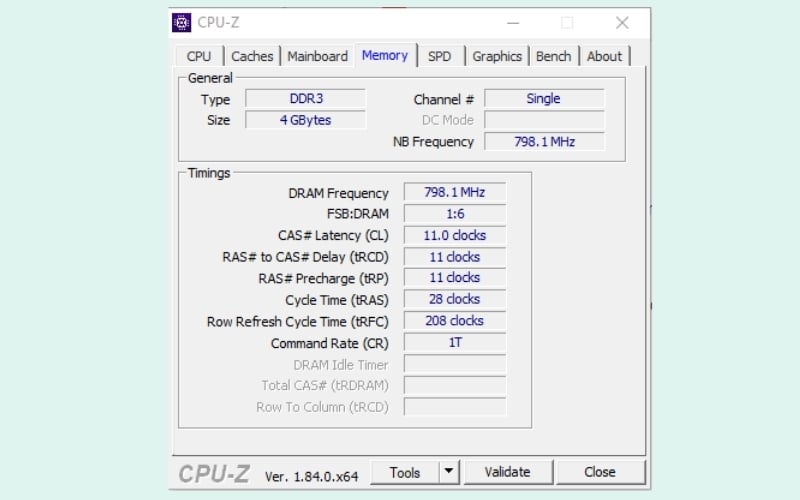
Task: Click the NB Frequency value field
Action: pyautogui.click(x=544, y=141)
